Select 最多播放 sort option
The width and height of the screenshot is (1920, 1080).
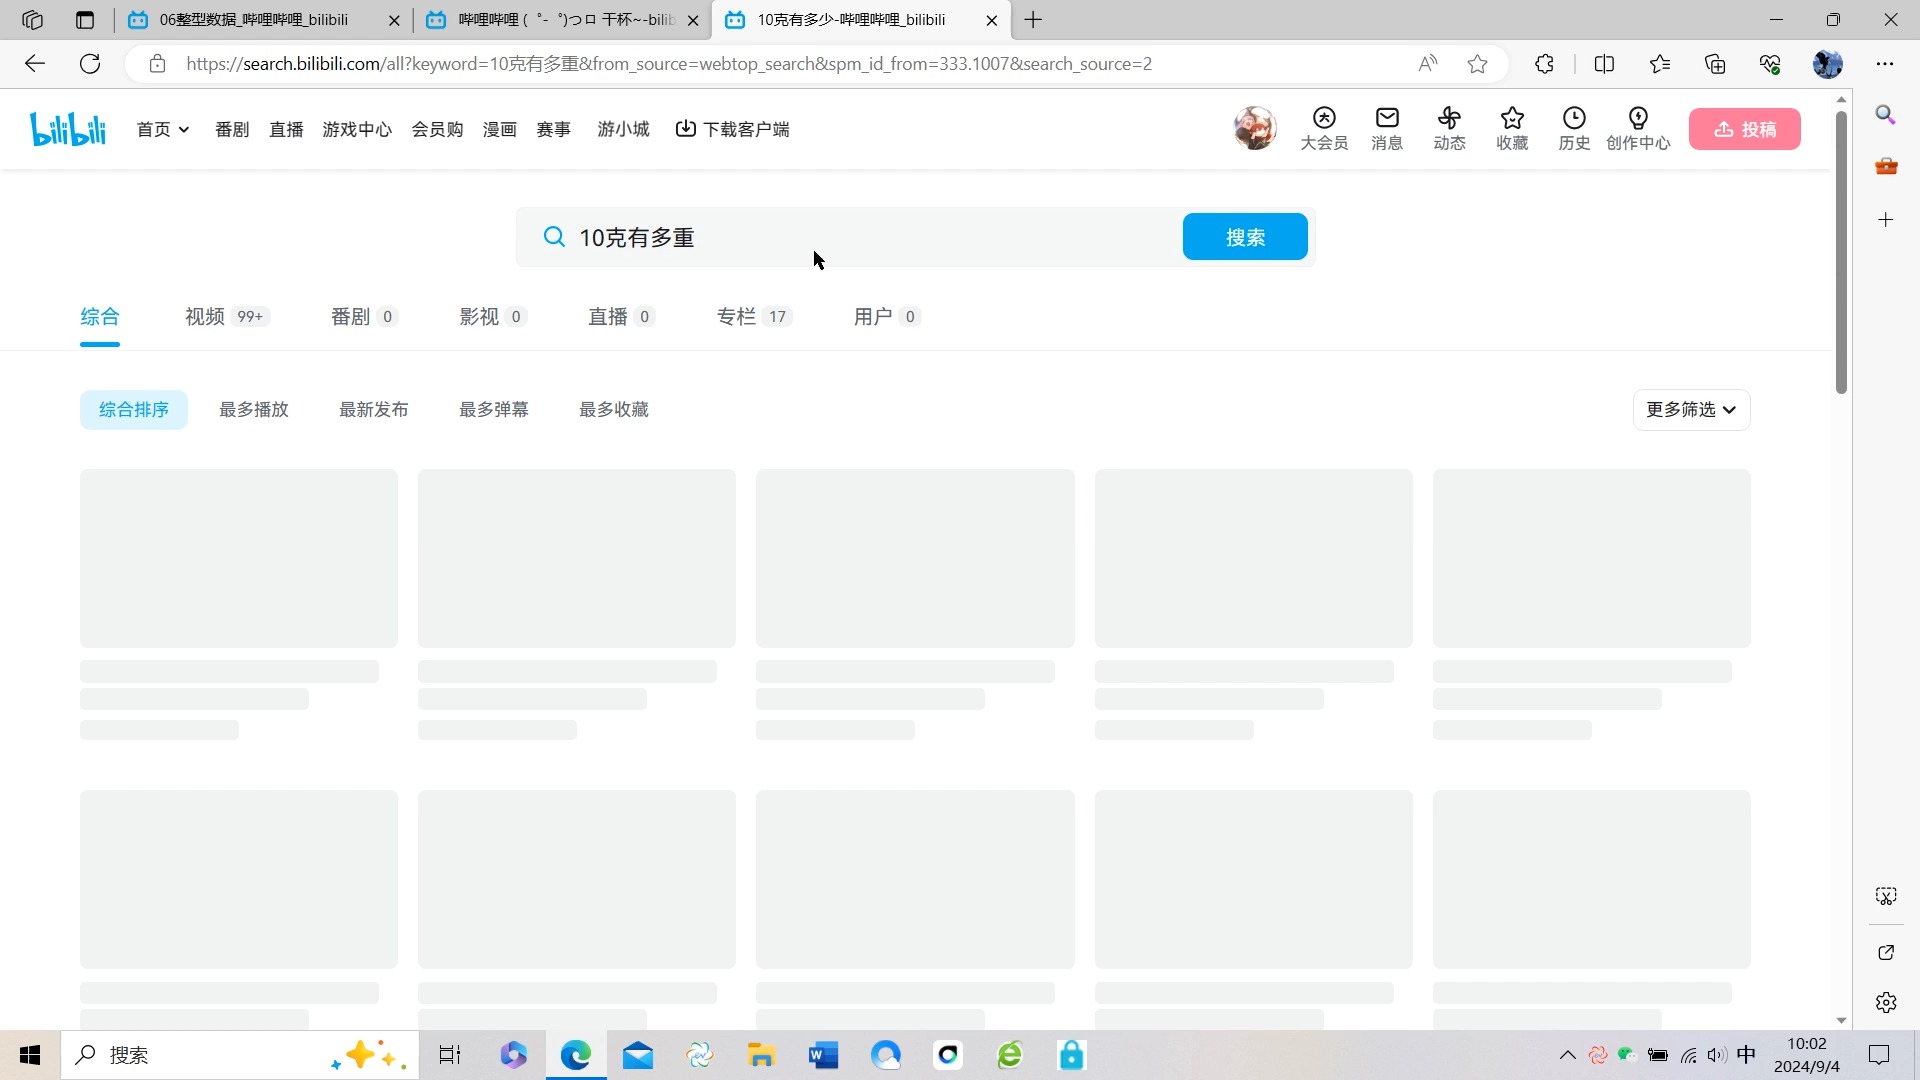[255, 411]
